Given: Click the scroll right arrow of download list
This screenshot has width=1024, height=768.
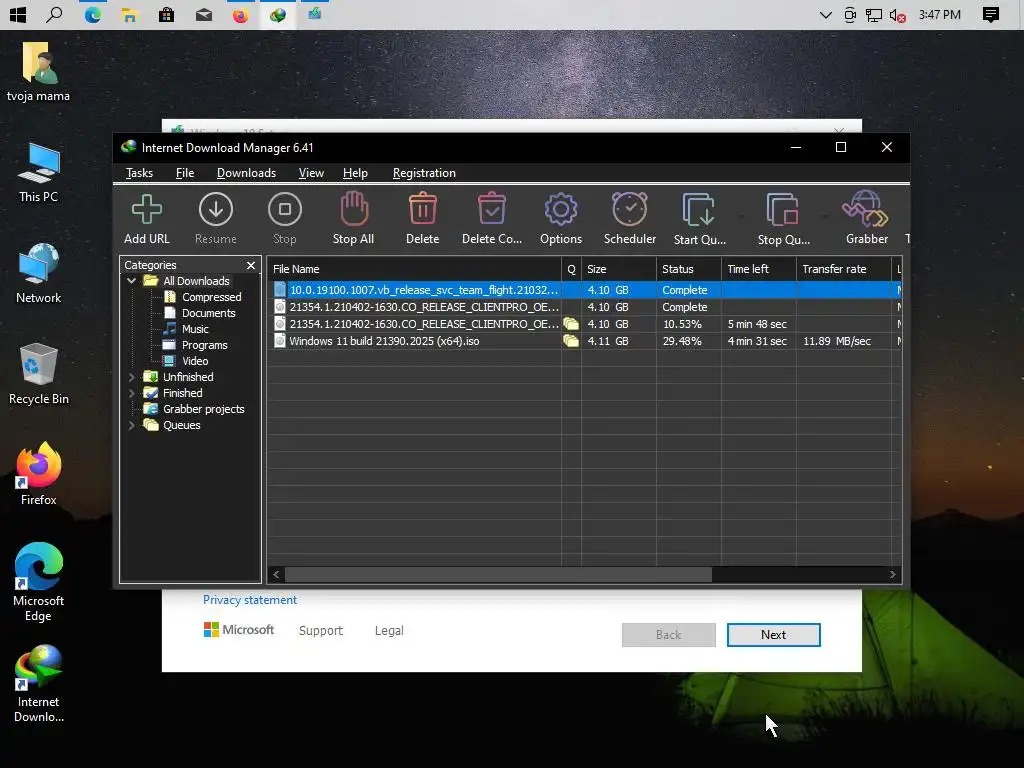Looking at the screenshot, I should tap(893, 575).
